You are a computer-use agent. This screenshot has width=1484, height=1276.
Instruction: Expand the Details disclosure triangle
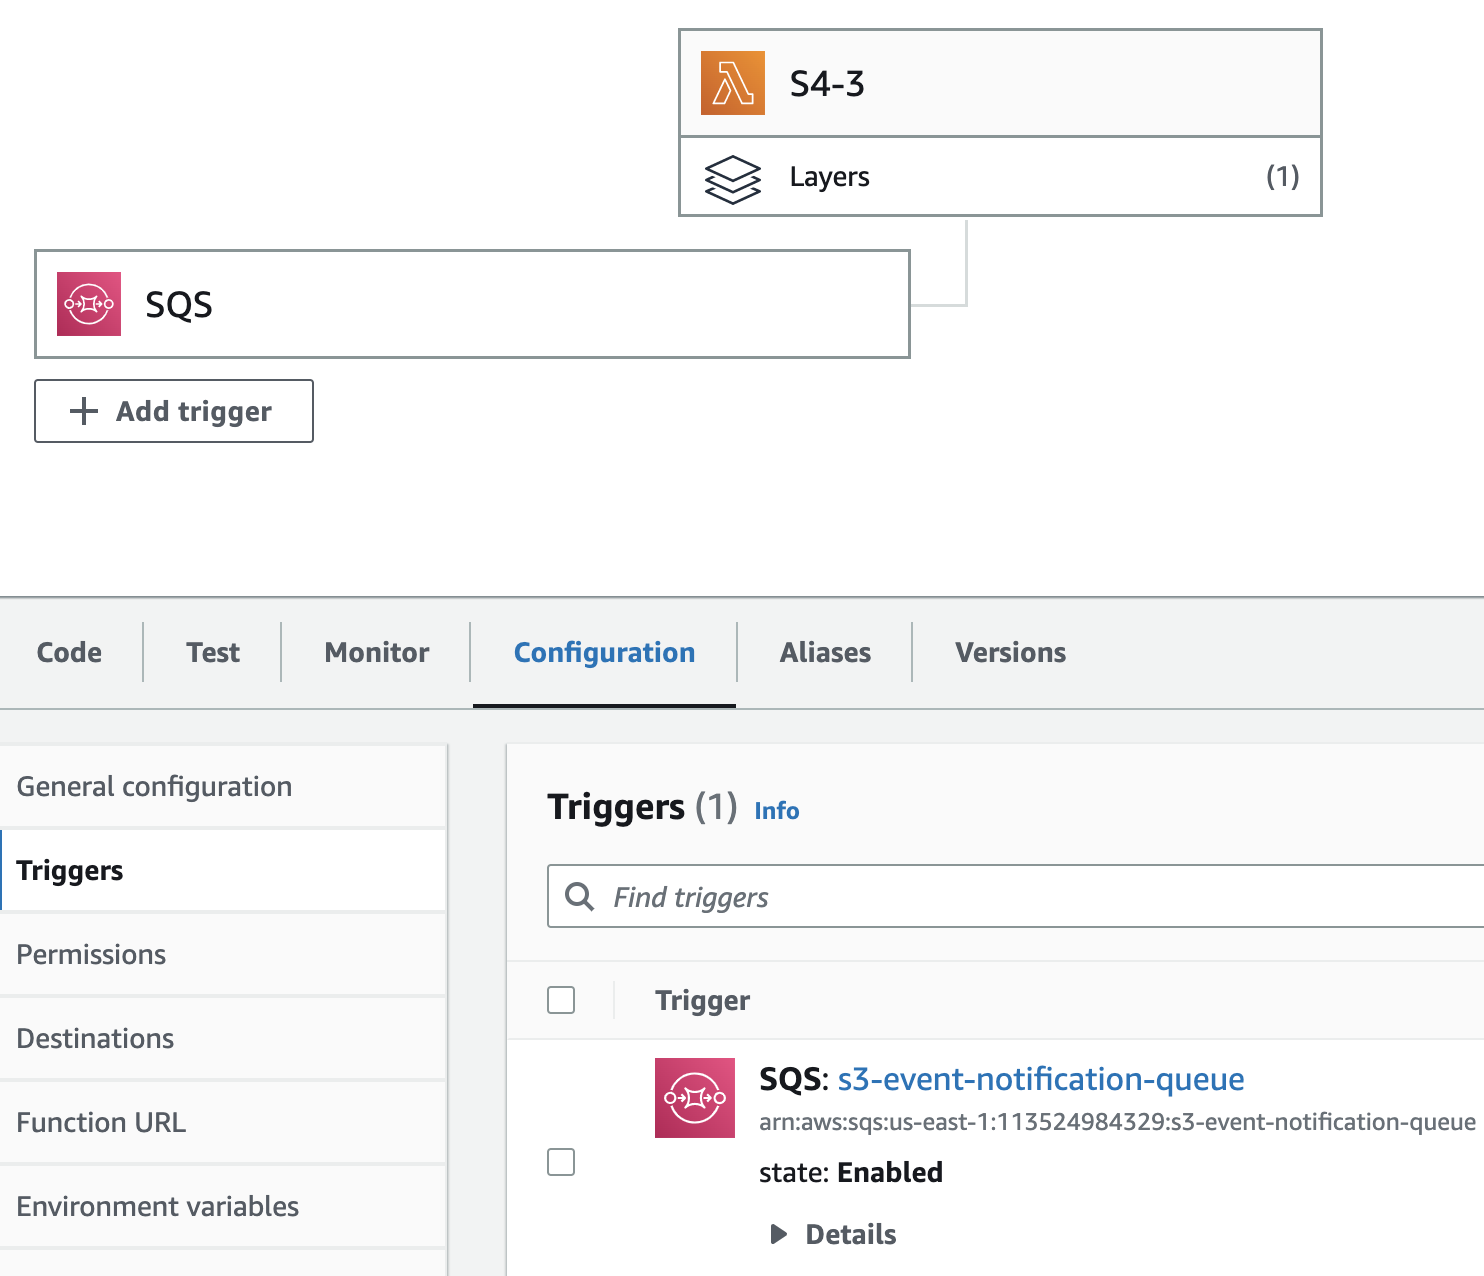pos(779,1234)
